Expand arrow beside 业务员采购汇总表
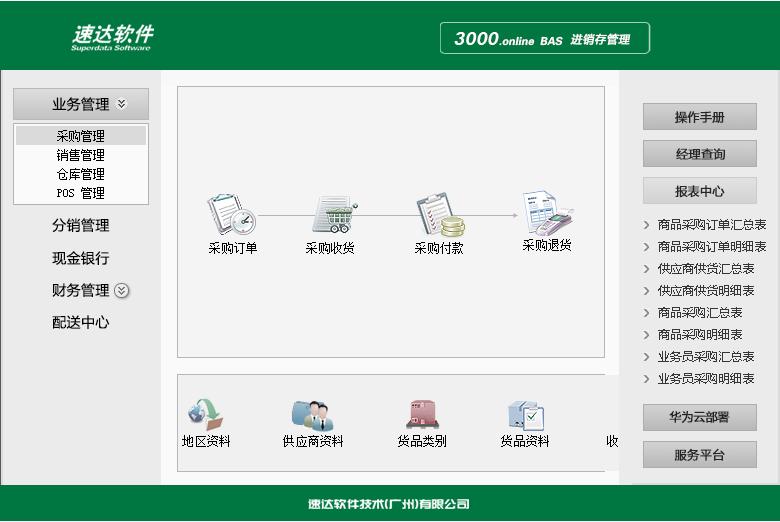The image size is (780, 522). click(646, 357)
